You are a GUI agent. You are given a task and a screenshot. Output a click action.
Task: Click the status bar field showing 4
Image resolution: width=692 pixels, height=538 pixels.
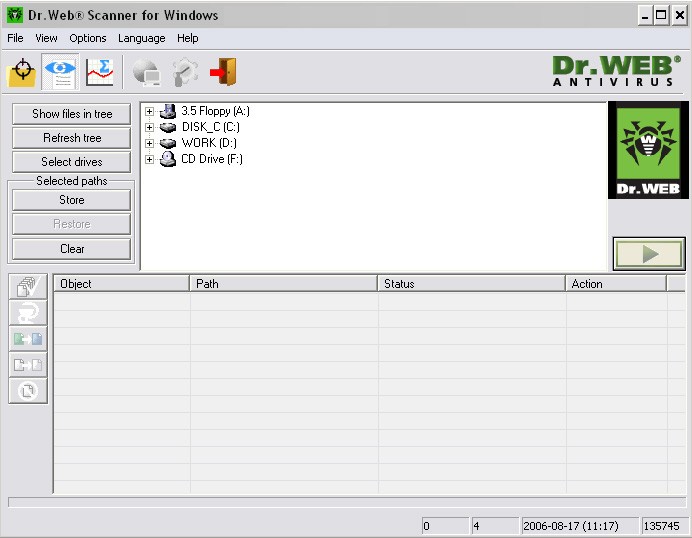pyautogui.click(x=495, y=526)
